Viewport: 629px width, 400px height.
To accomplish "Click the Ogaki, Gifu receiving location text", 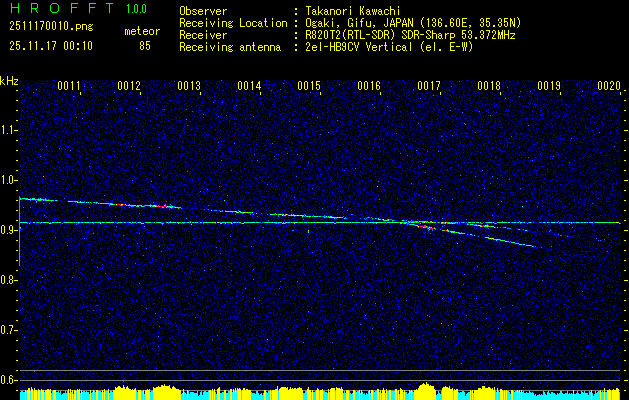I will point(413,23).
